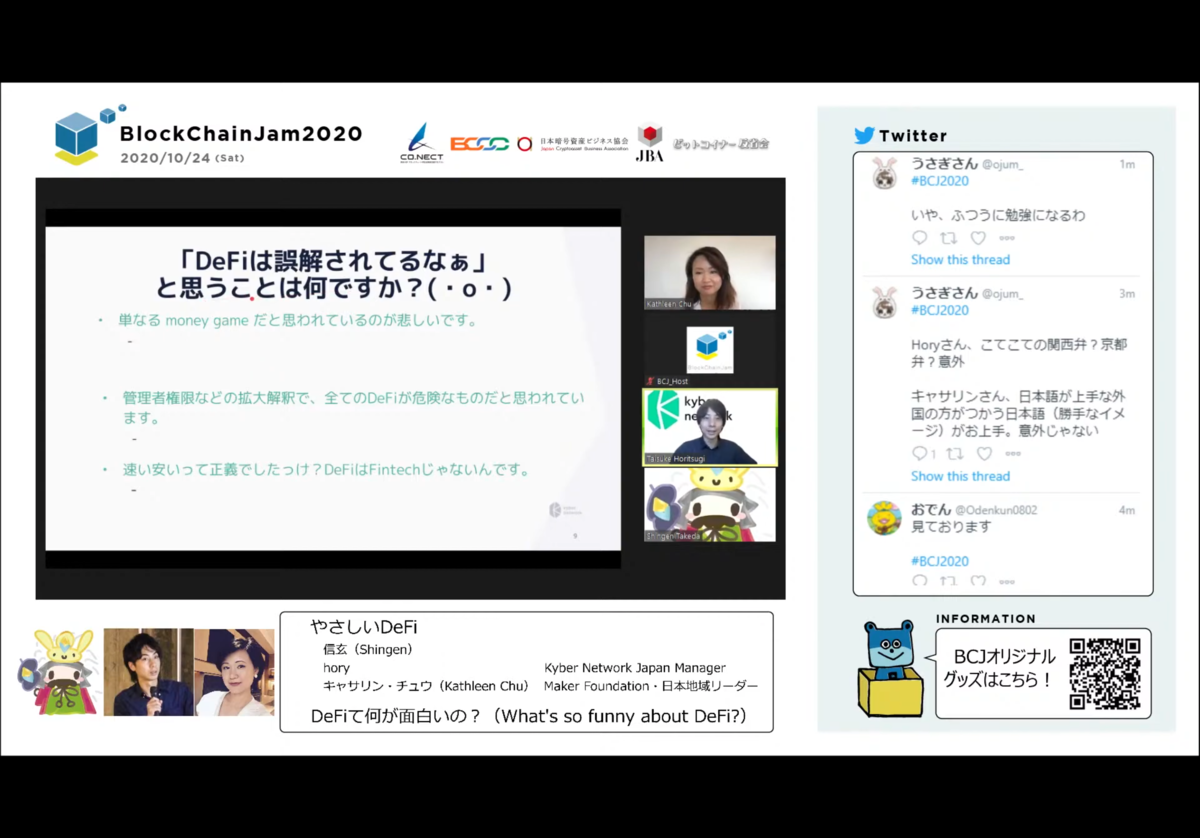The height and width of the screenshot is (838, 1200).
Task: Click #BCJ2020 hashtag in the 3m tweet
Action: tap(940, 310)
